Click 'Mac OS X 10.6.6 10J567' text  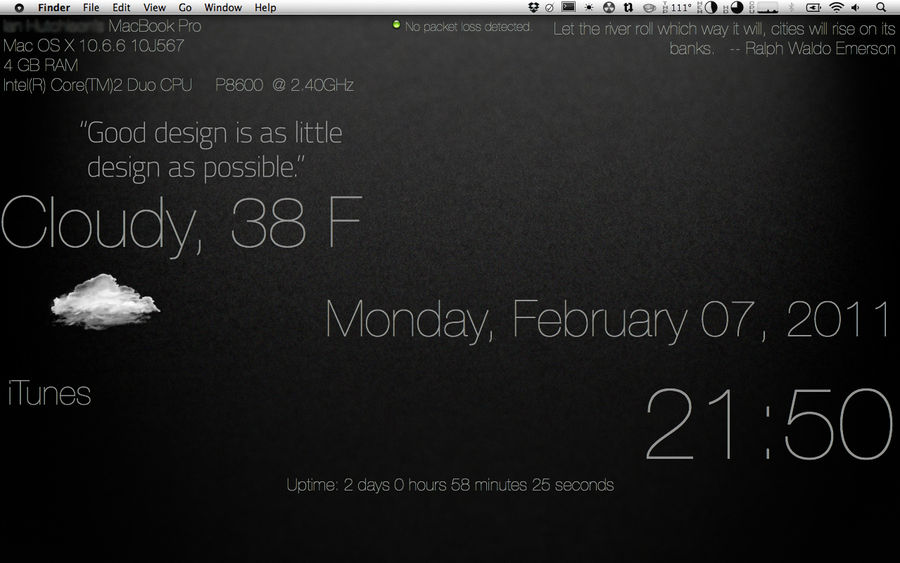94,46
